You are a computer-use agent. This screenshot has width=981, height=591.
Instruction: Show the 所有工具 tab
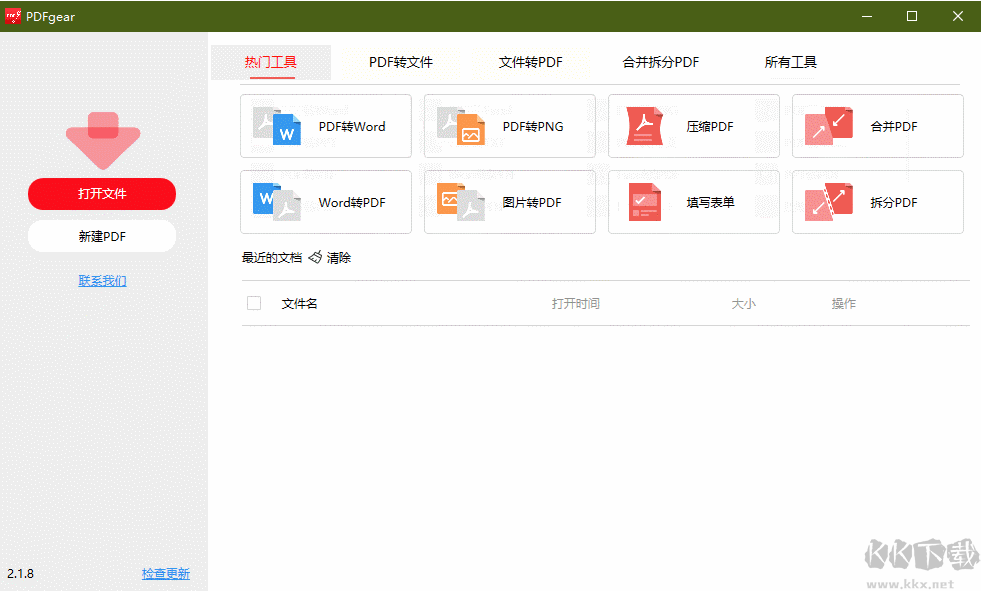[x=791, y=62]
